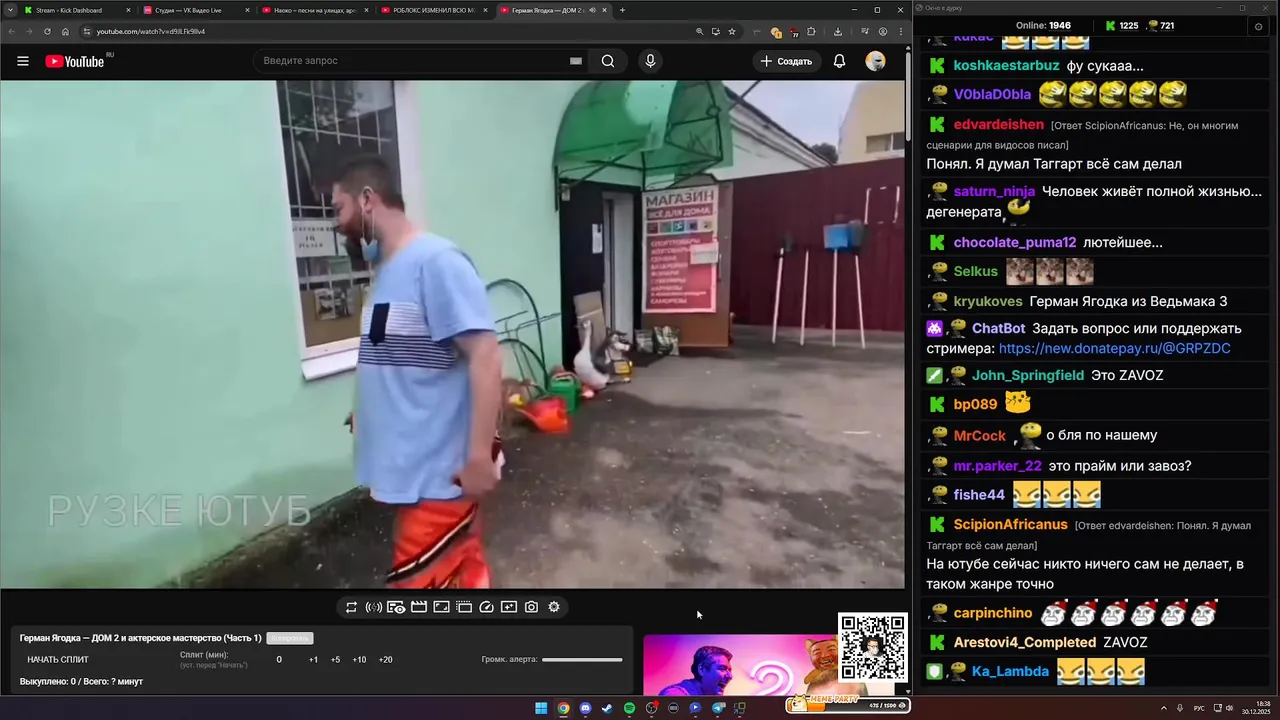The width and height of the screenshot is (1280, 720).
Task: Open browser downloads icon
Action: 838,31
